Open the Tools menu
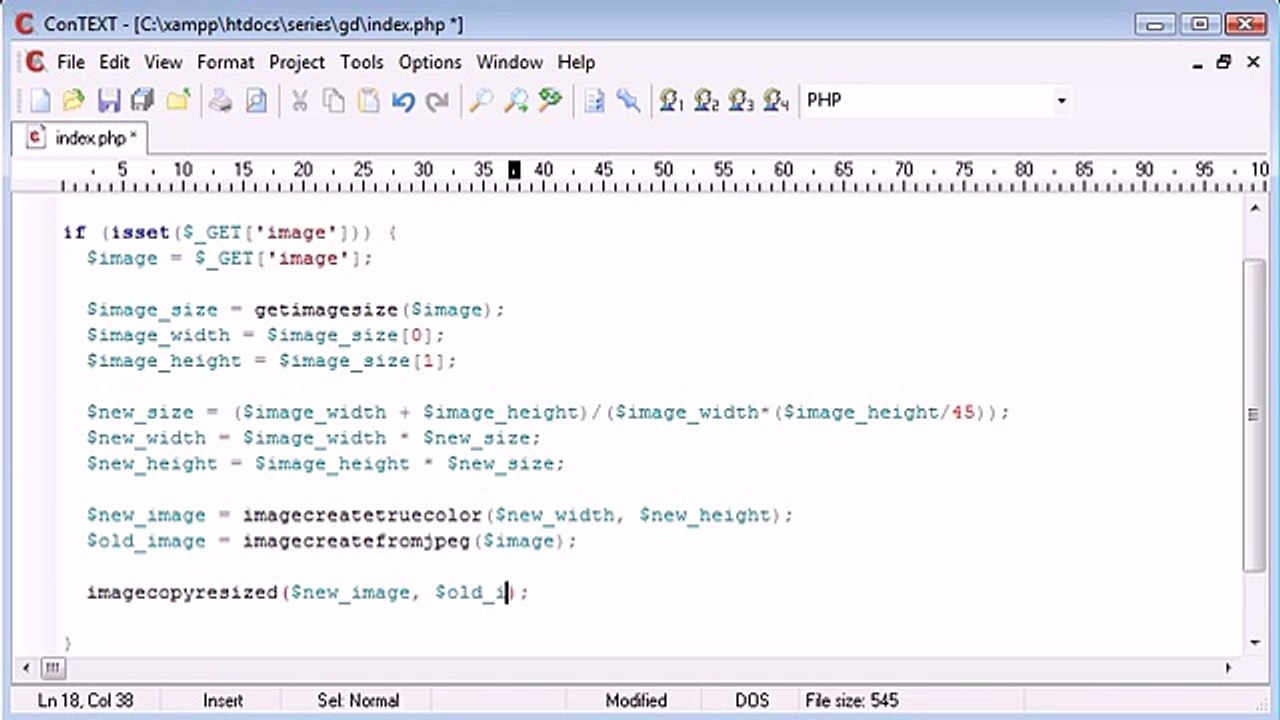 pos(361,62)
